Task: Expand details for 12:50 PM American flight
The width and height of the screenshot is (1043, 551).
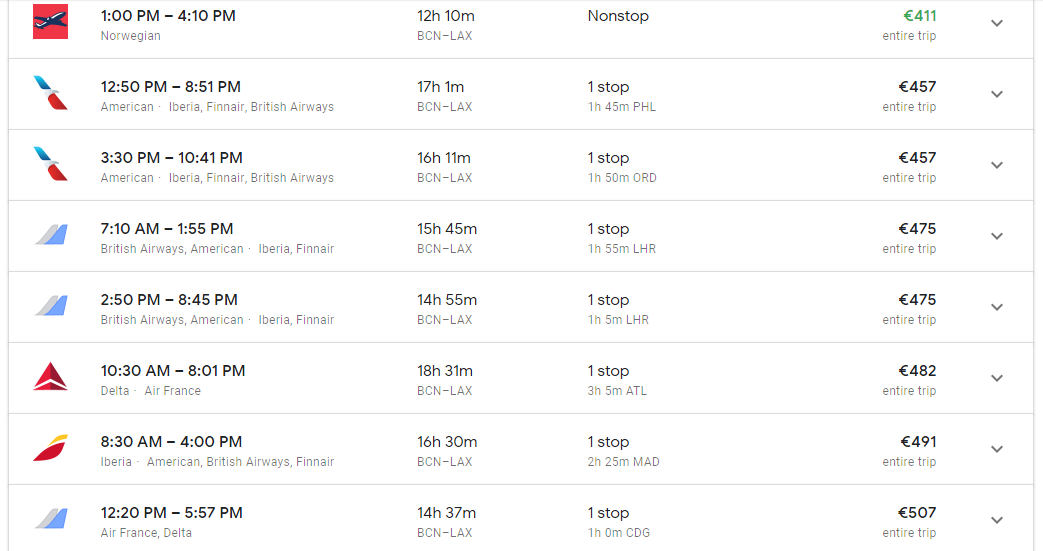Action: [996, 94]
